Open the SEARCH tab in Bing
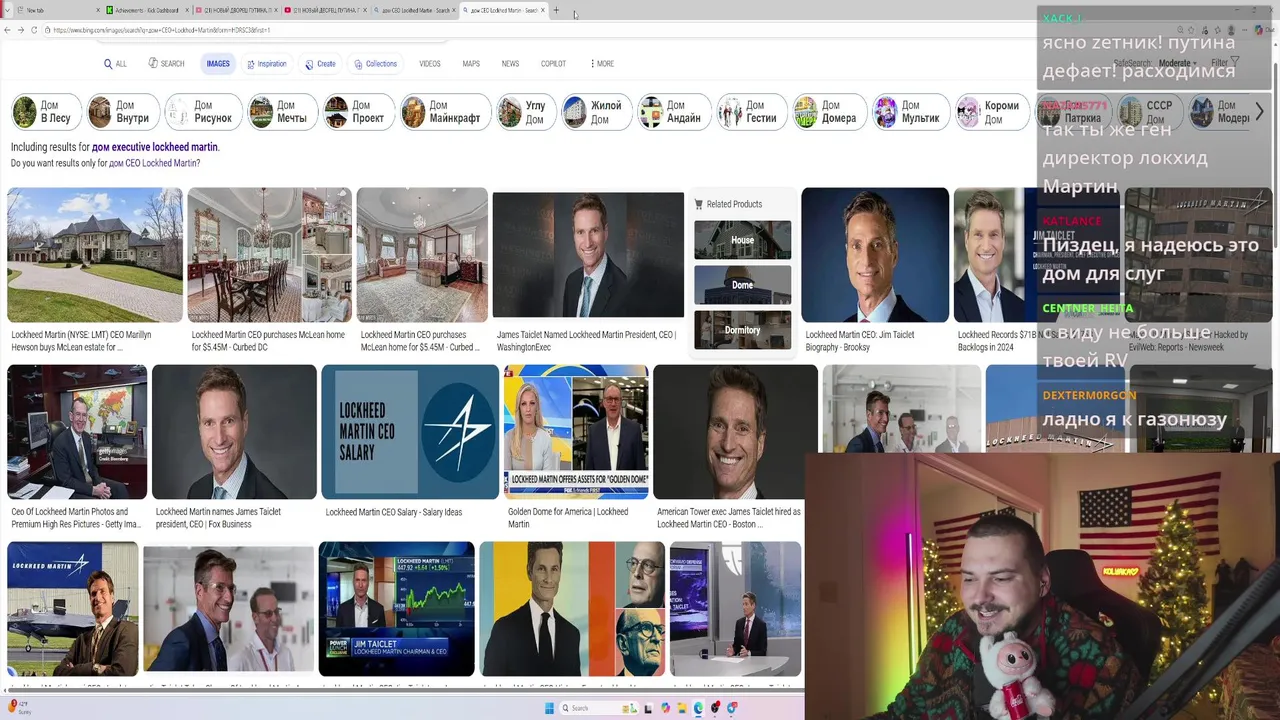Image resolution: width=1280 pixels, height=720 pixels. pyautogui.click(x=166, y=64)
